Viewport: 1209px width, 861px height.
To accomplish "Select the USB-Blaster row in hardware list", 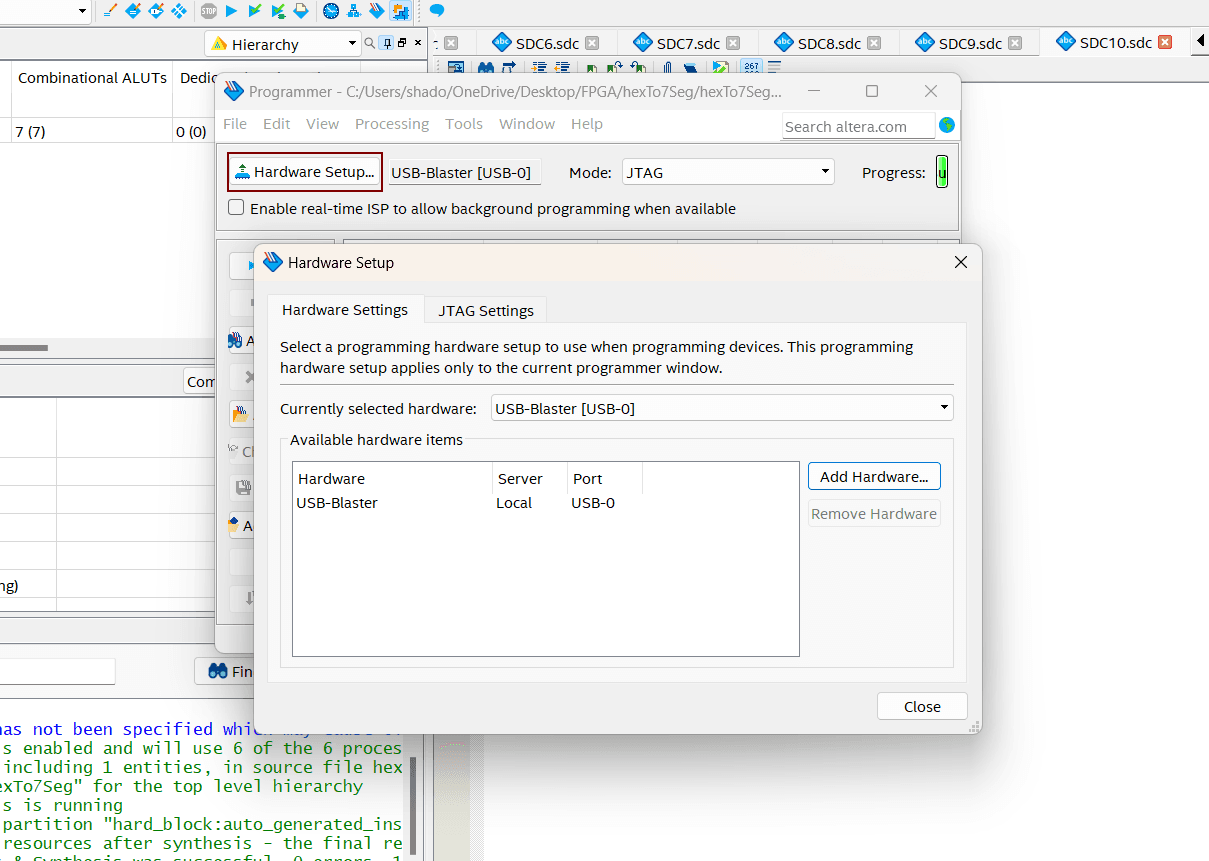I will click(545, 503).
